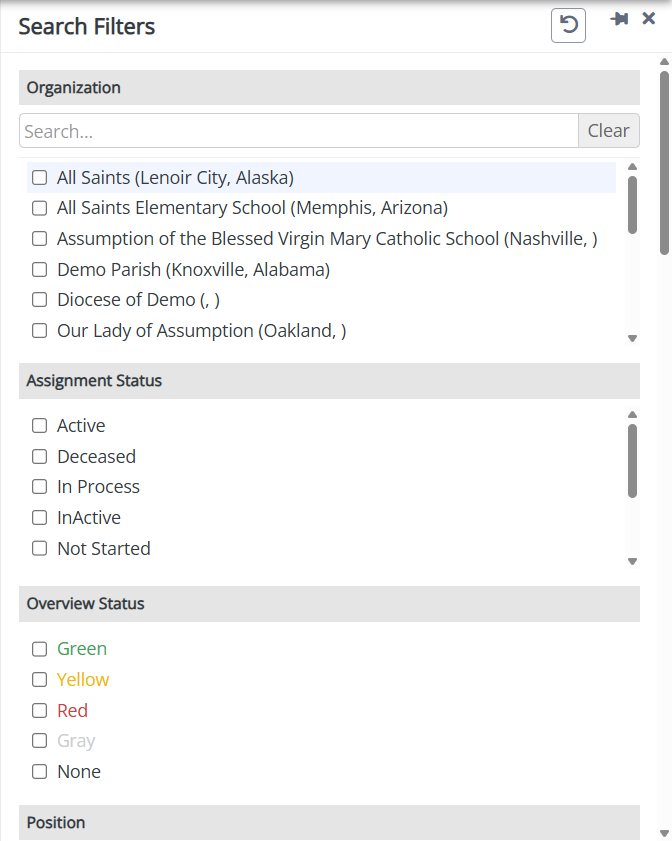Toggle the Red overview status checkbox

[x=40, y=711]
